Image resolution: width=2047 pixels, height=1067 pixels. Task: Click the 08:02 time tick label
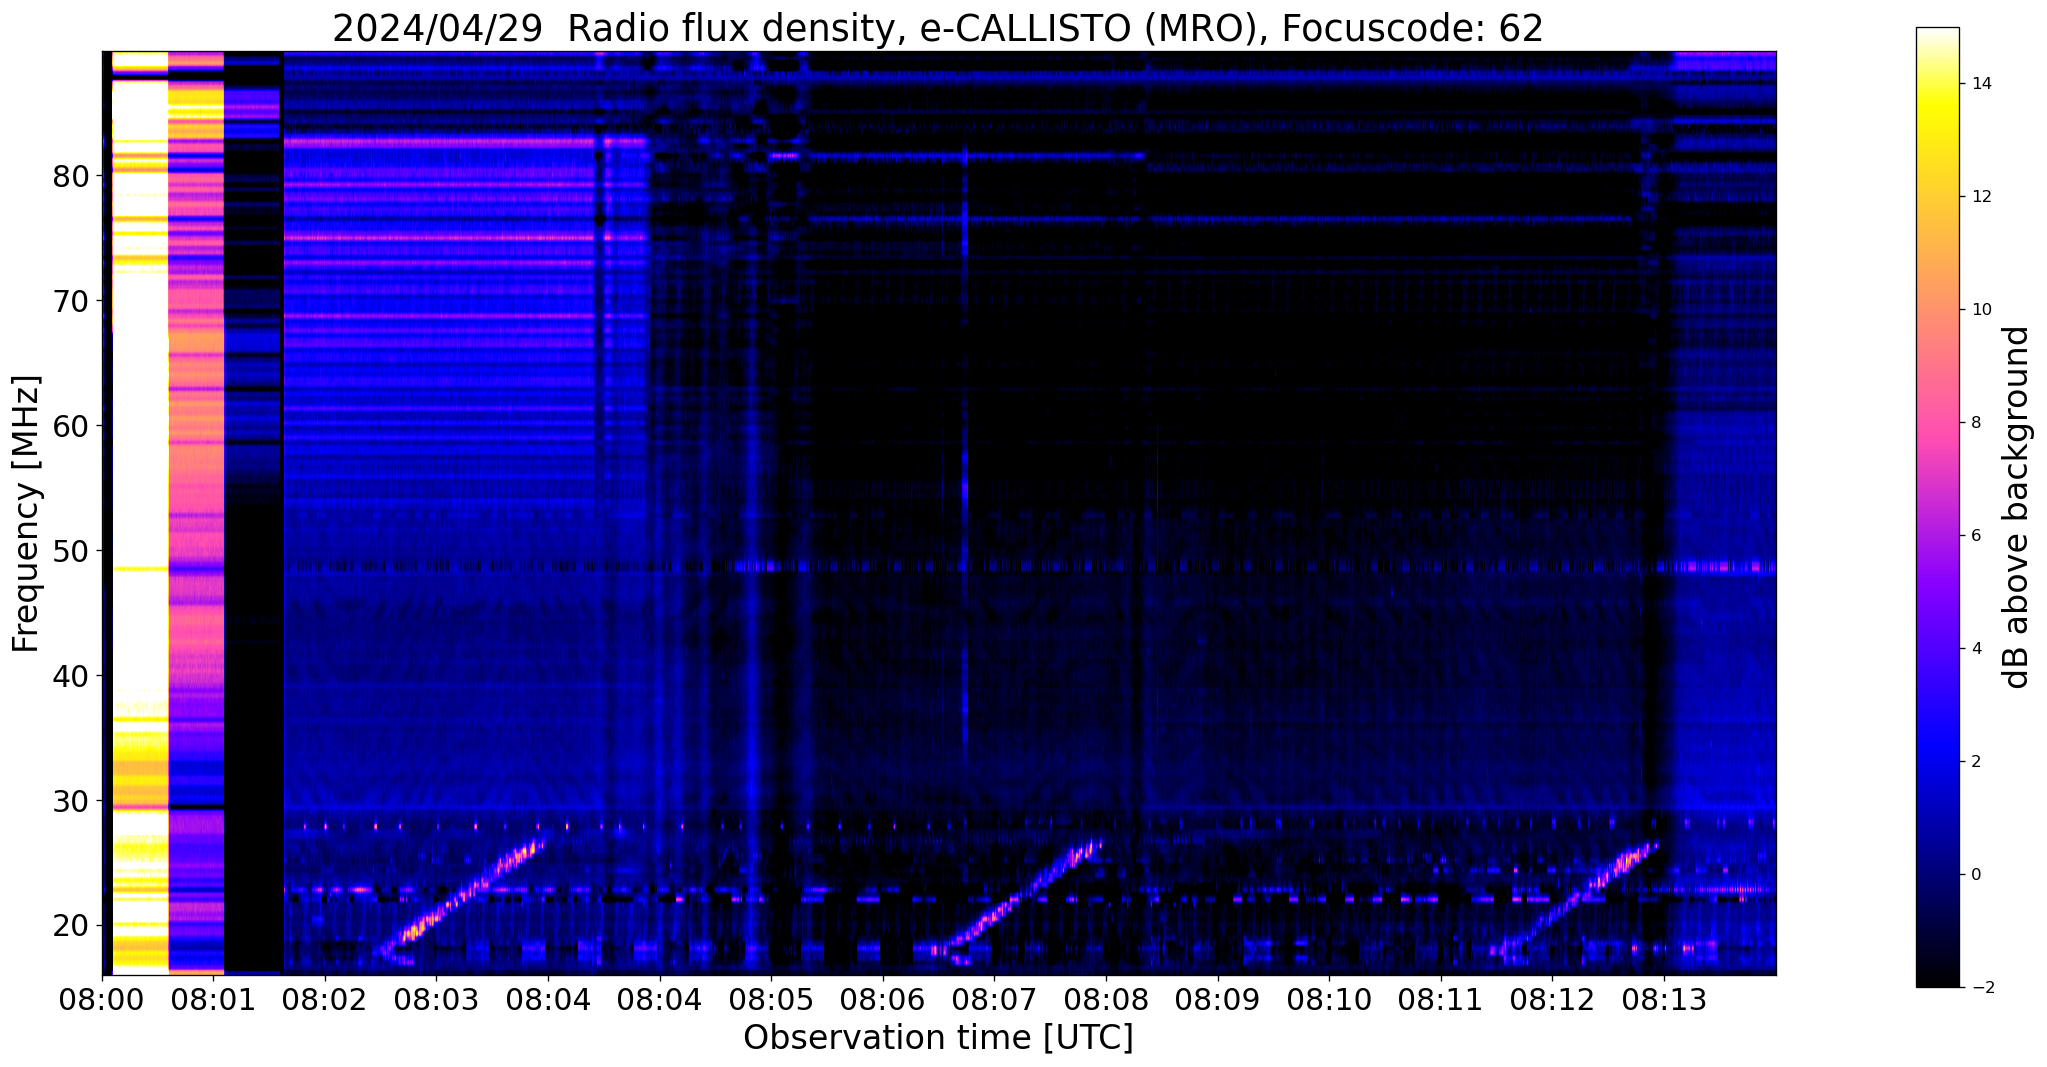coord(324,999)
